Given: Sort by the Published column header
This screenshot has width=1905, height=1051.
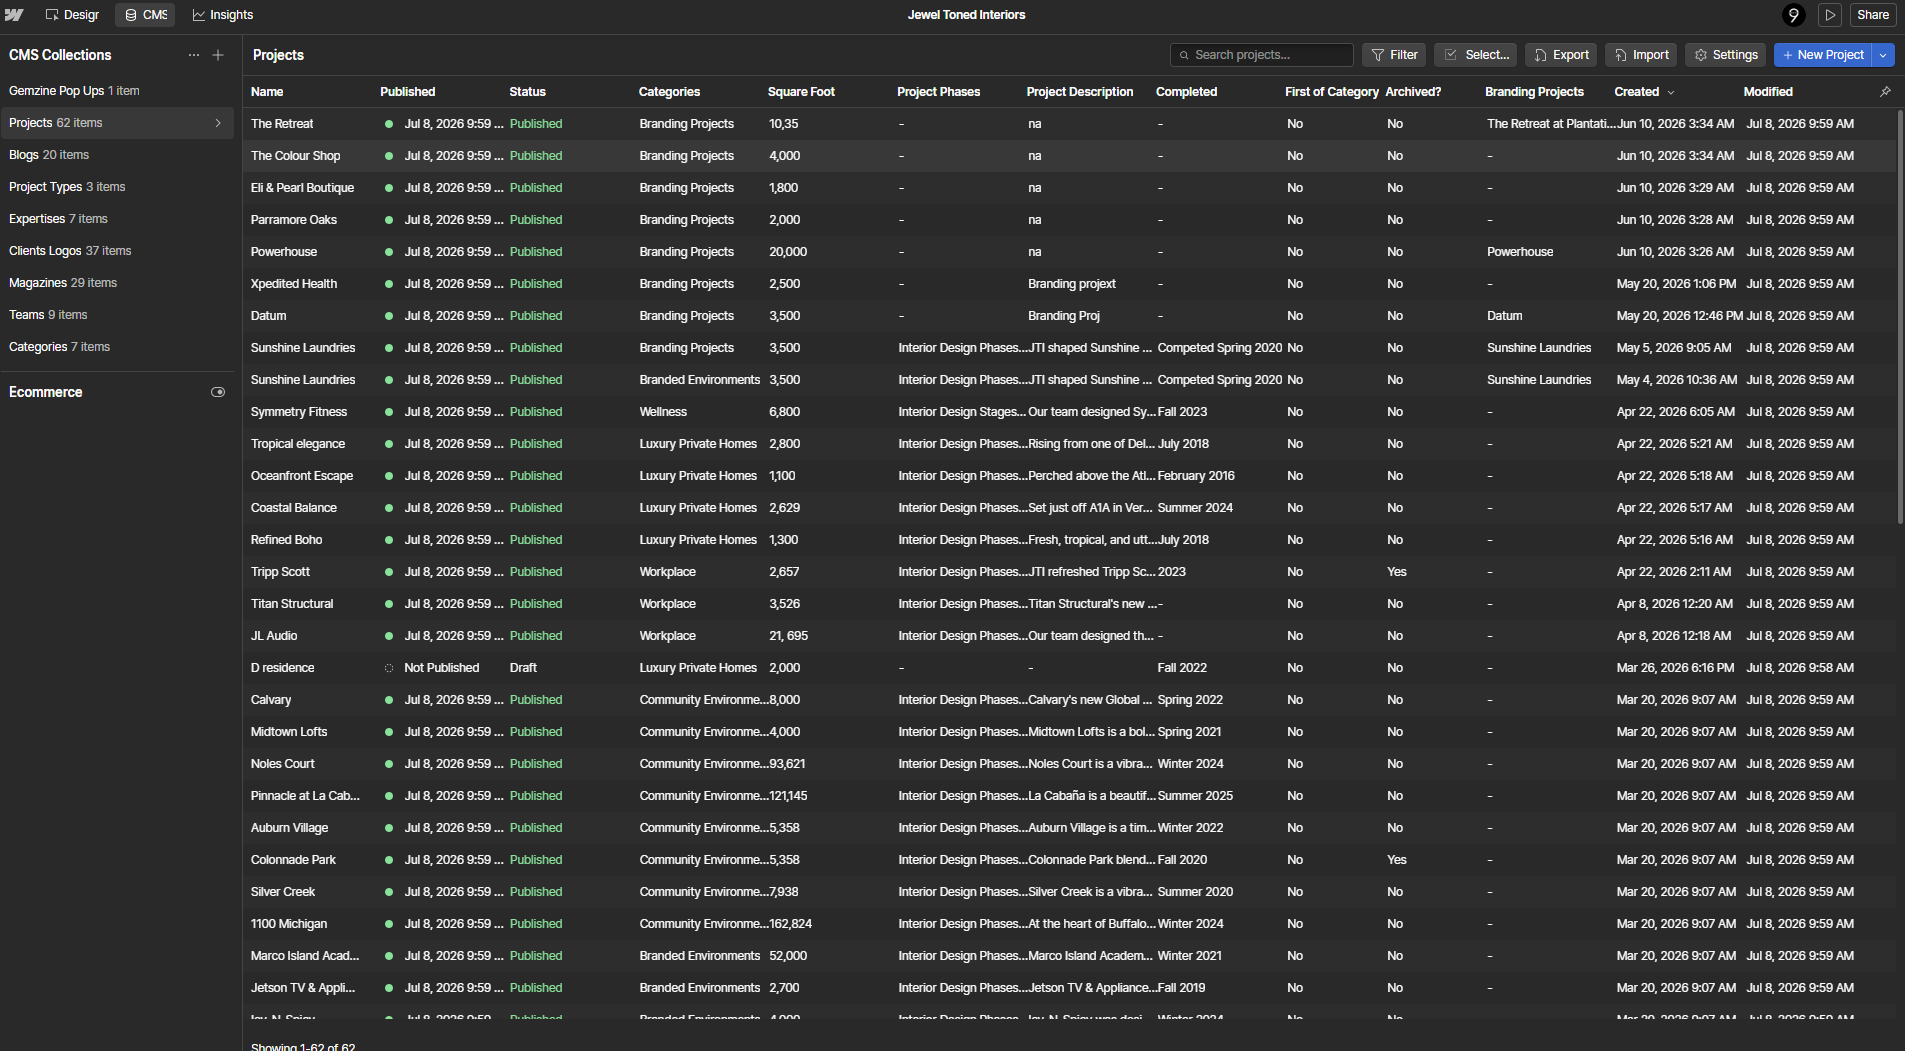Looking at the screenshot, I should click(x=407, y=92).
